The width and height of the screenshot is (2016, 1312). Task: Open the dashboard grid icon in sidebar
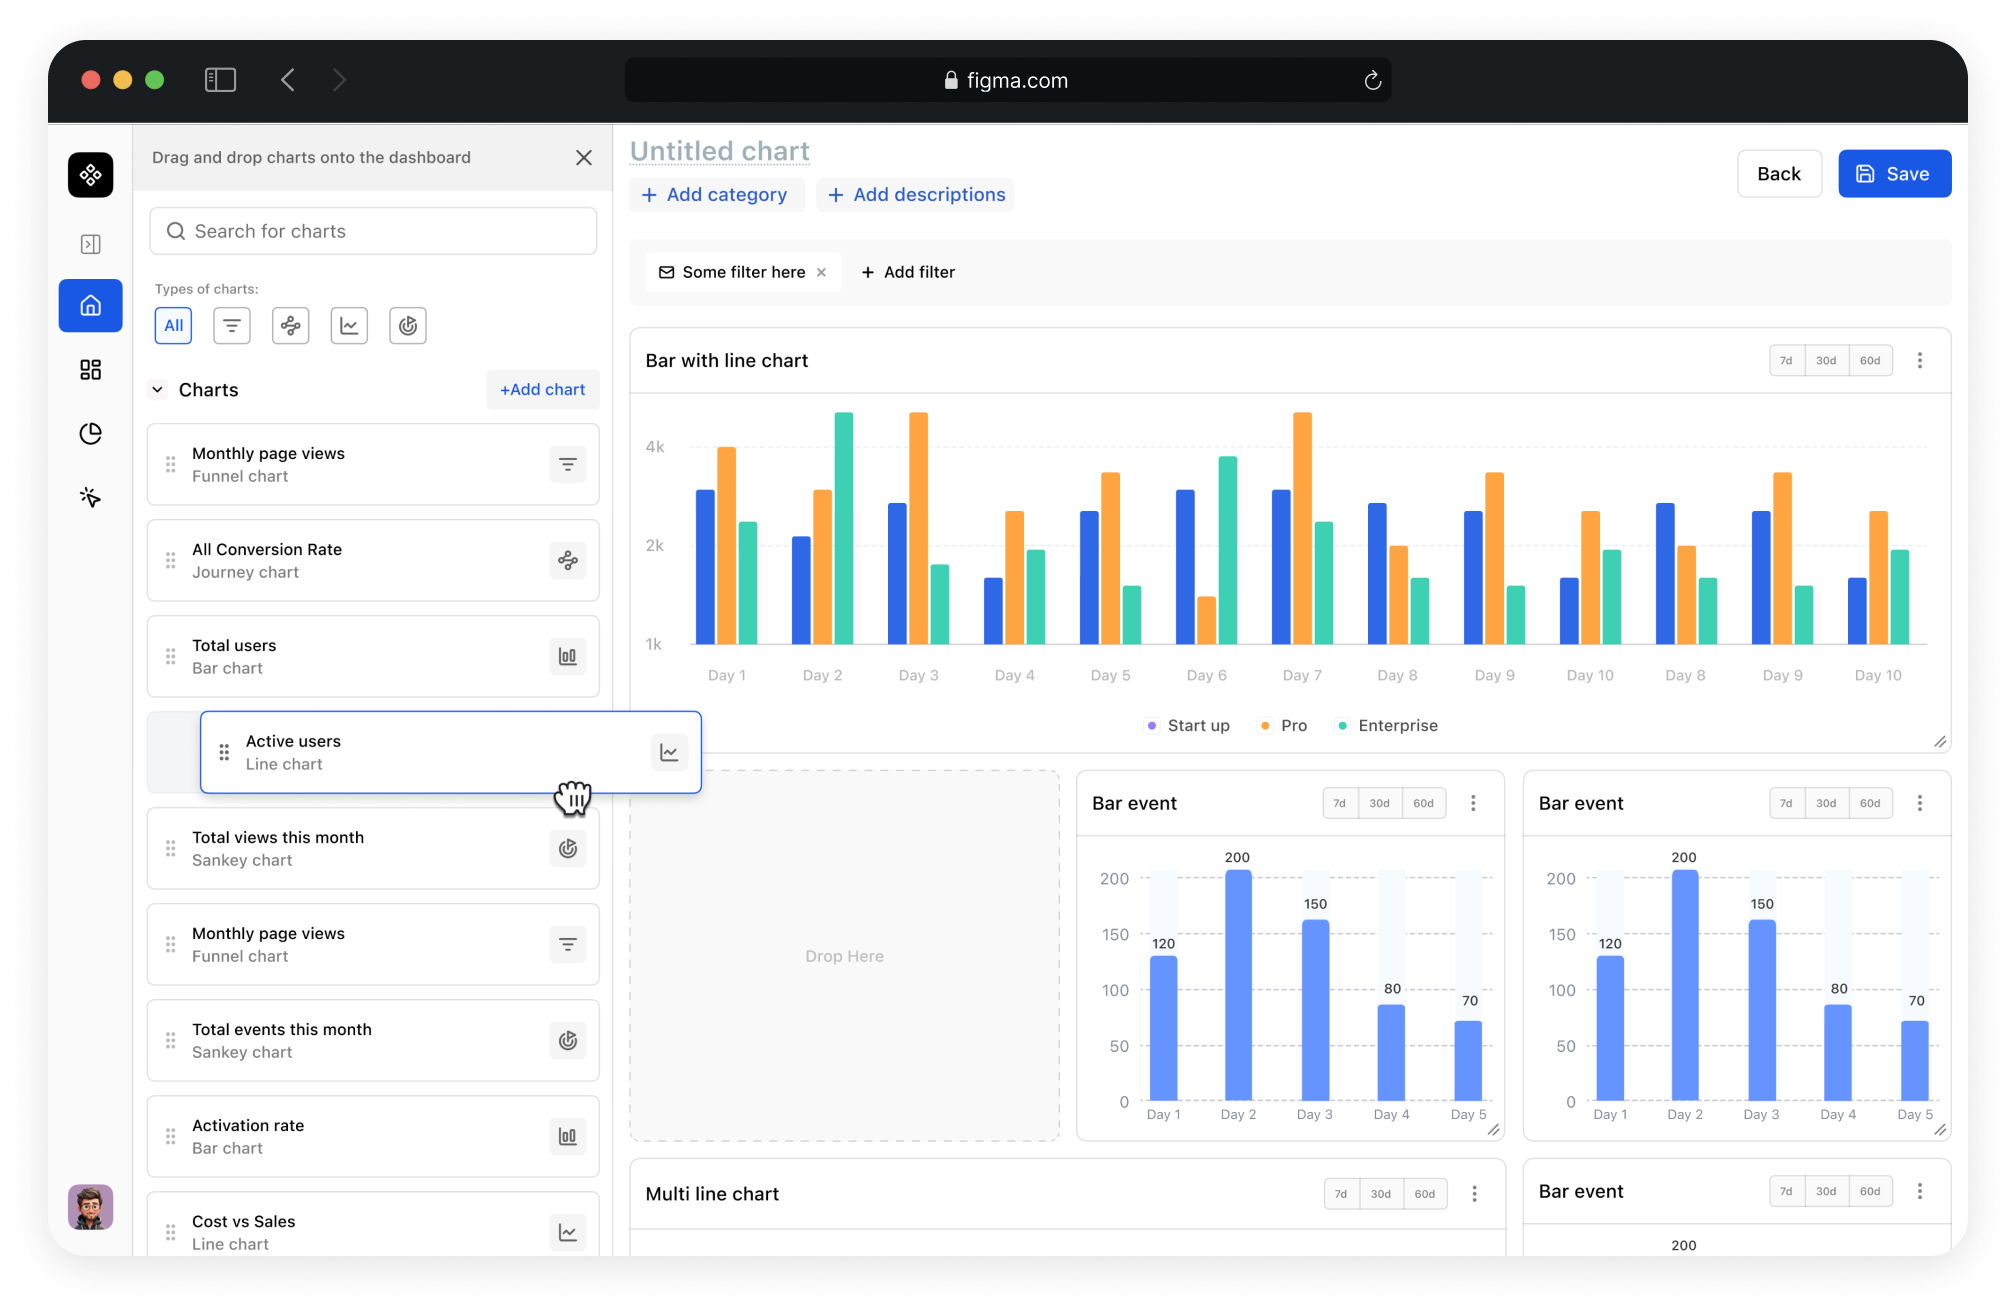[90, 370]
